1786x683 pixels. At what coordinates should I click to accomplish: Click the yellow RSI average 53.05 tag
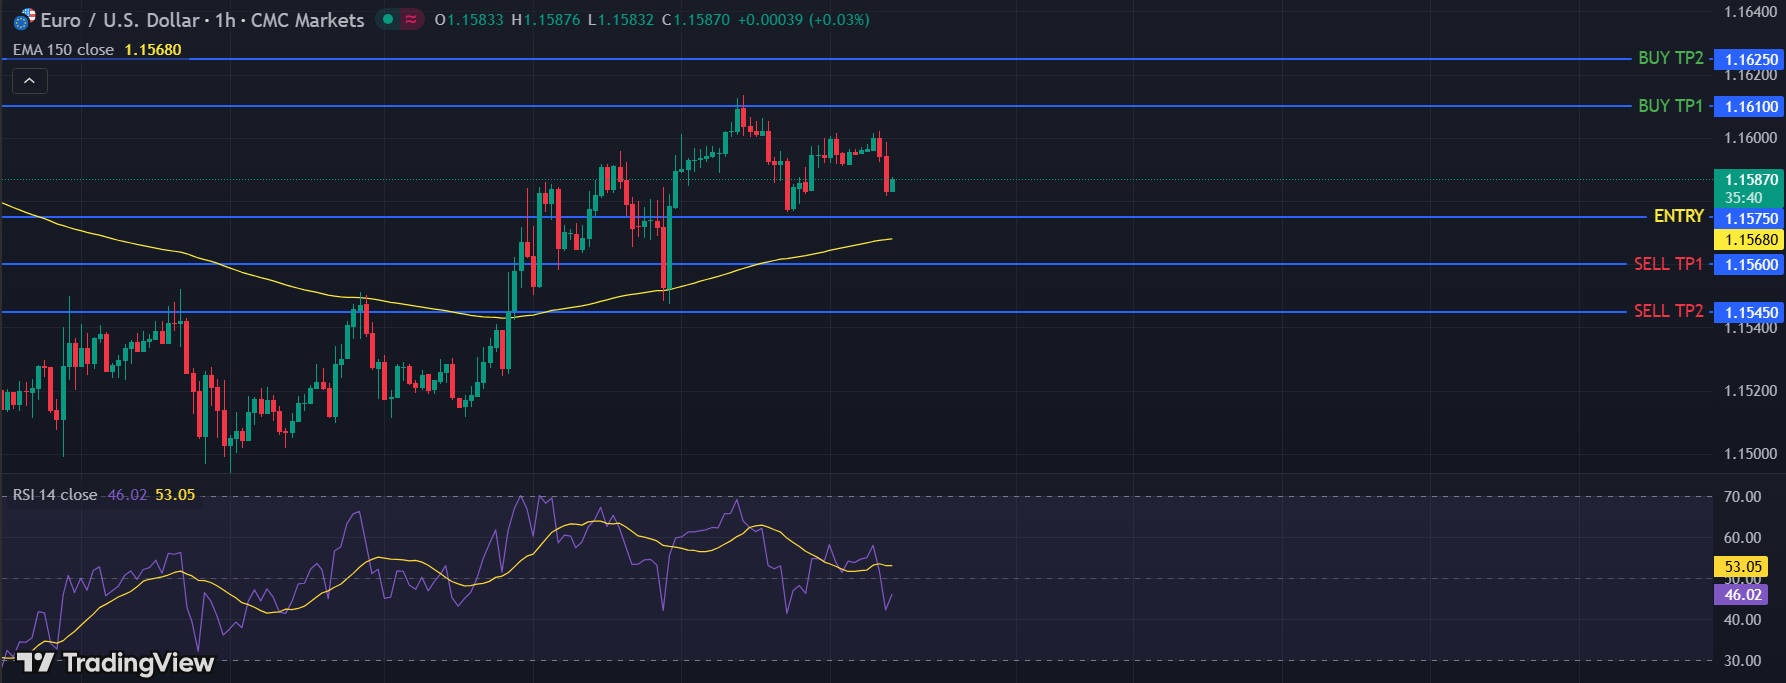click(1742, 567)
